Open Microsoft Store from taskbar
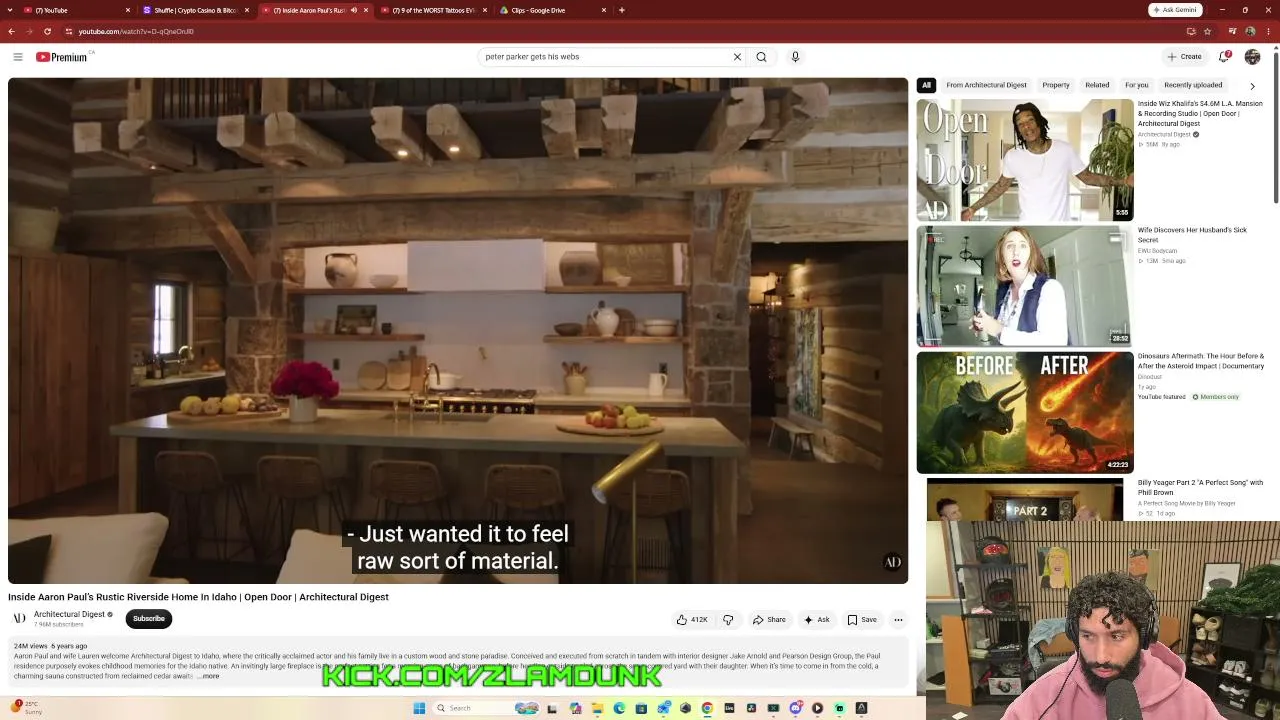This screenshot has width=1280, height=720. (x=641, y=708)
